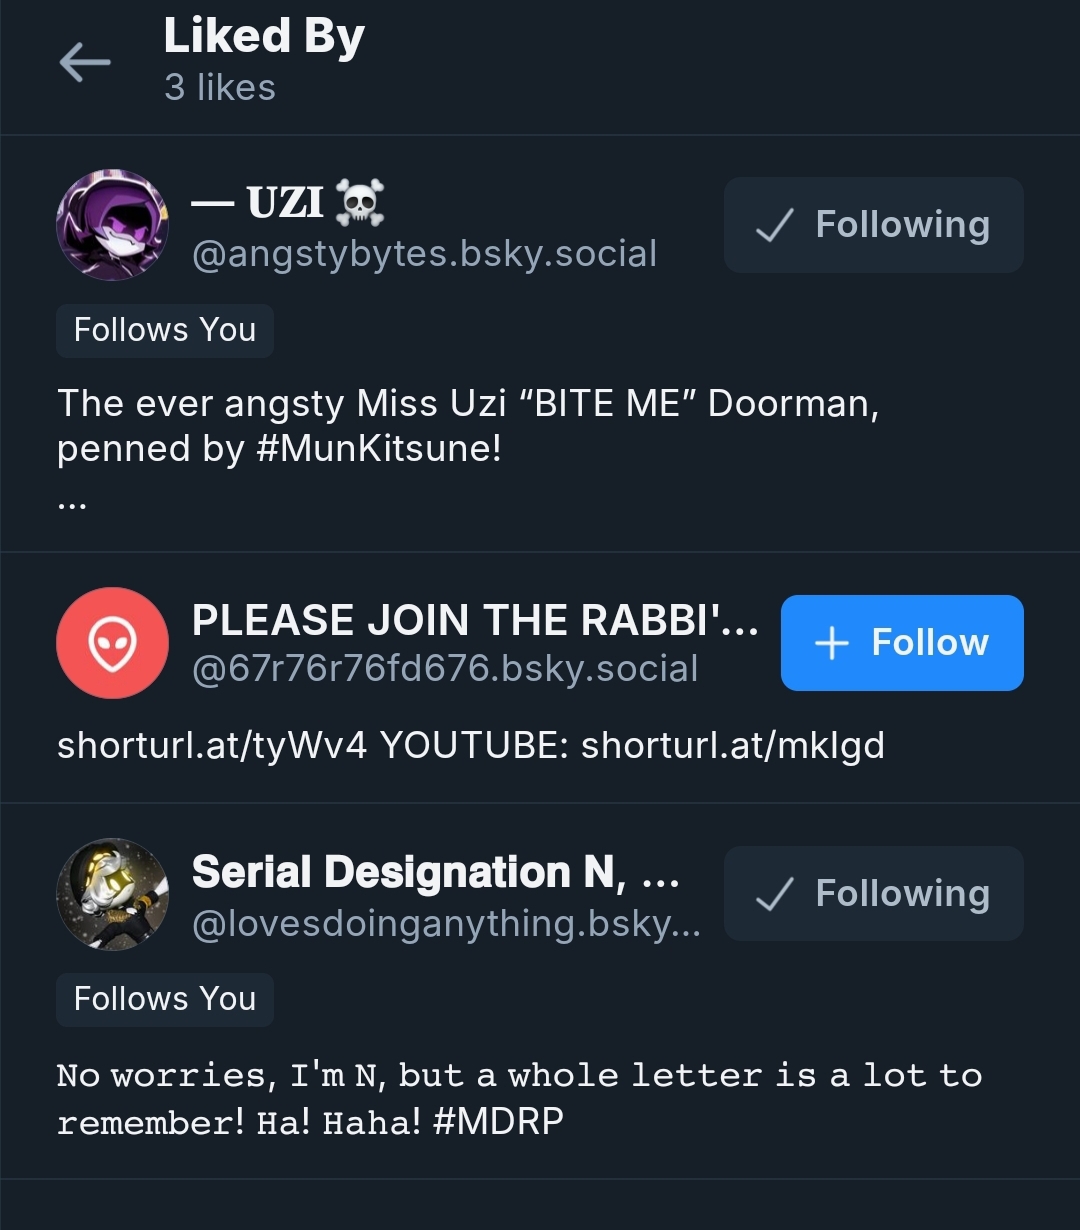
Task: Open the #MunKitsune hashtag
Action: [378, 449]
